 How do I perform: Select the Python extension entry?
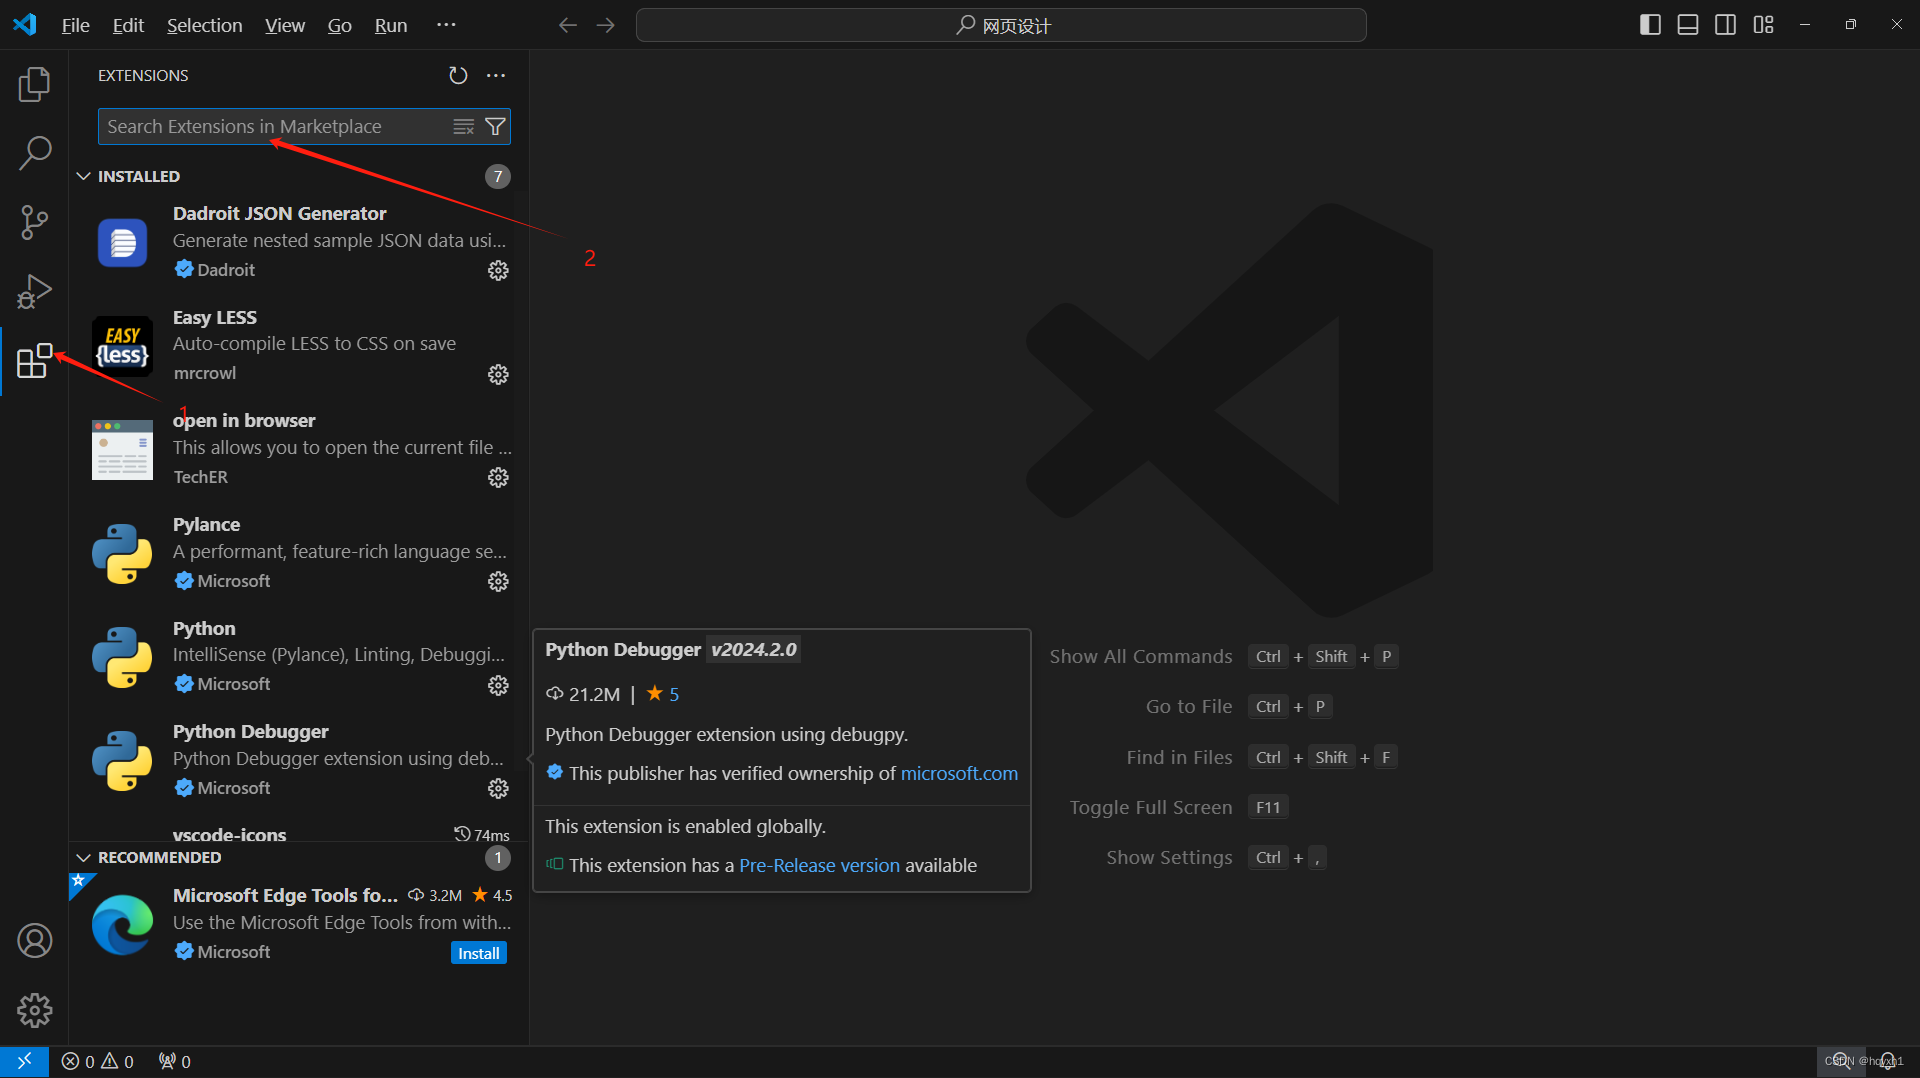click(x=298, y=656)
